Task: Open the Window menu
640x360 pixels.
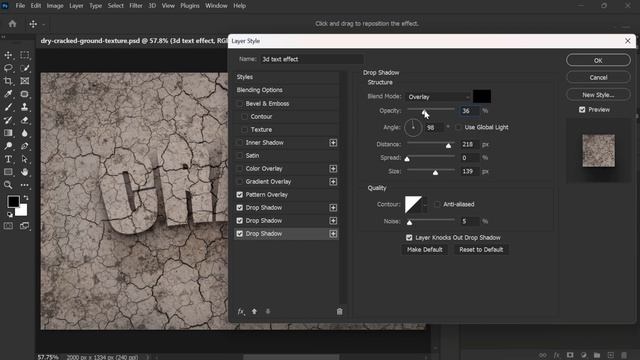Action: (216, 6)
